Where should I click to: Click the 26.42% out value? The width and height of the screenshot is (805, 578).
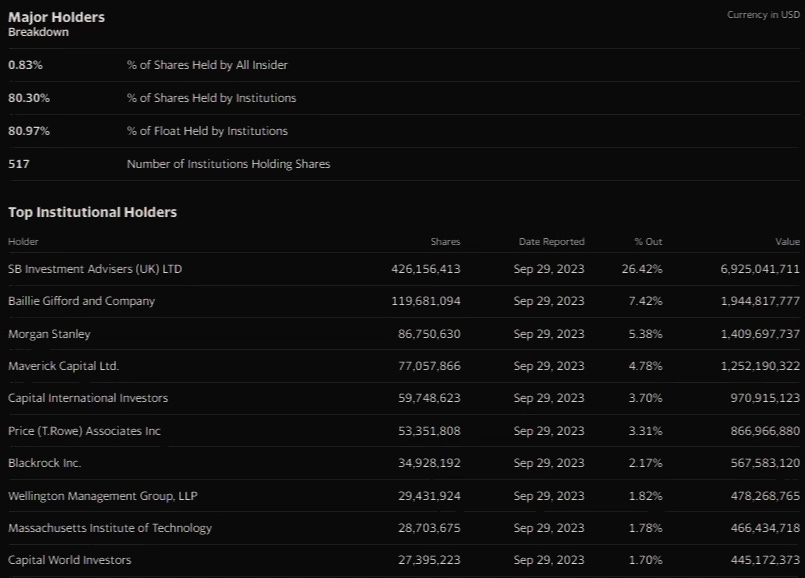642,269
